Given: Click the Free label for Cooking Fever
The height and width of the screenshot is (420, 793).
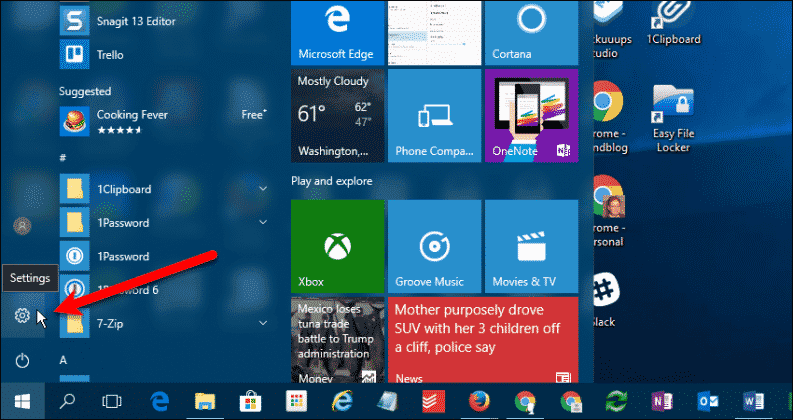Looking at the screenshot, I should (x=254, y=115).
